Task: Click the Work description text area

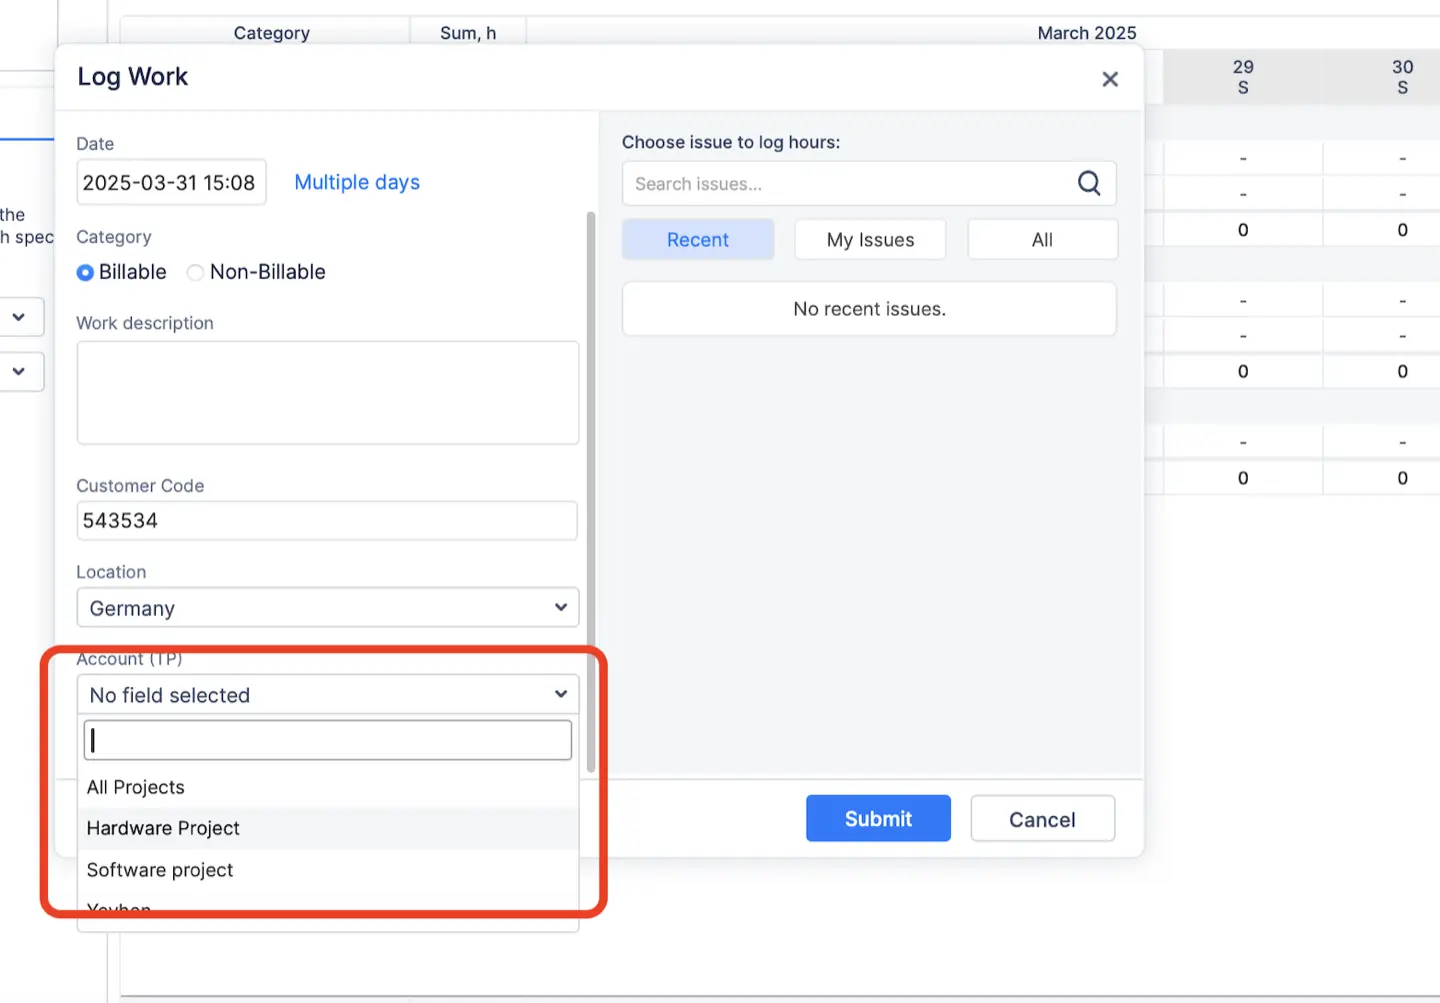Action: coord(327,392)
